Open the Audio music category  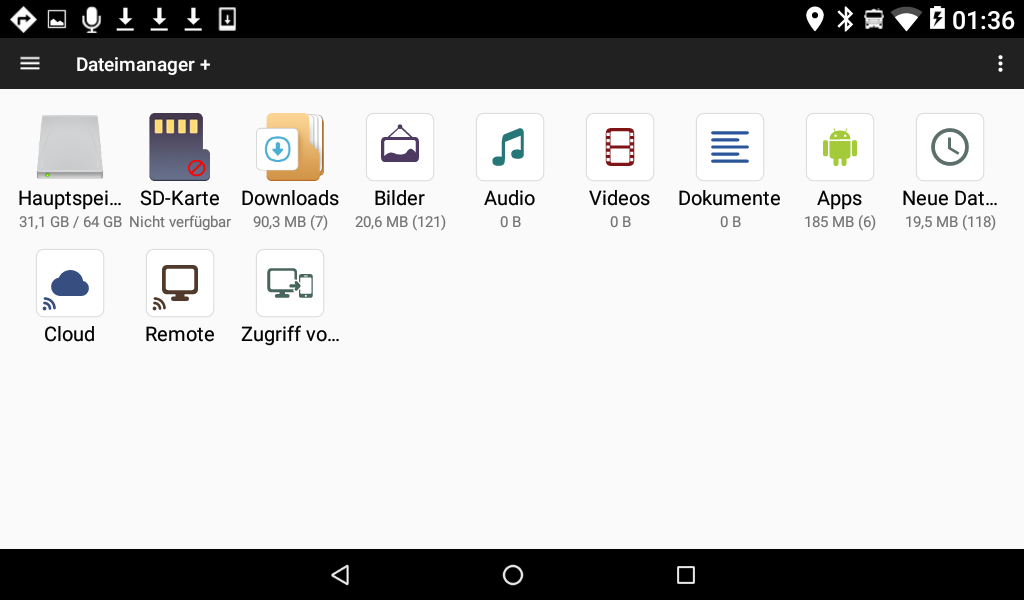click(510, 148)
